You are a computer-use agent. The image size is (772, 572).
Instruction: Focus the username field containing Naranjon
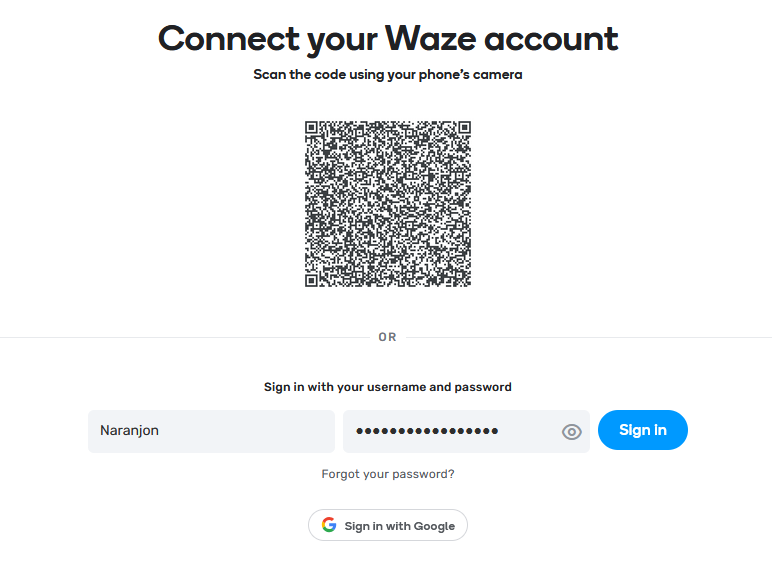(211, 431)
